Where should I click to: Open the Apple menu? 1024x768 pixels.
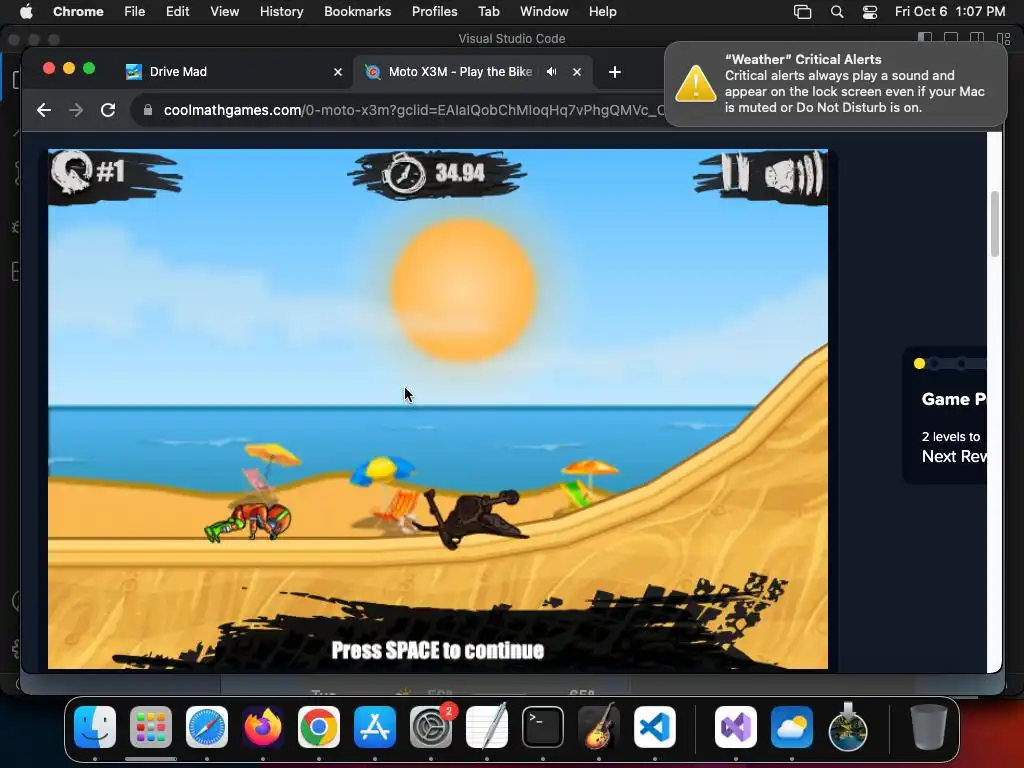click(25, 12)
